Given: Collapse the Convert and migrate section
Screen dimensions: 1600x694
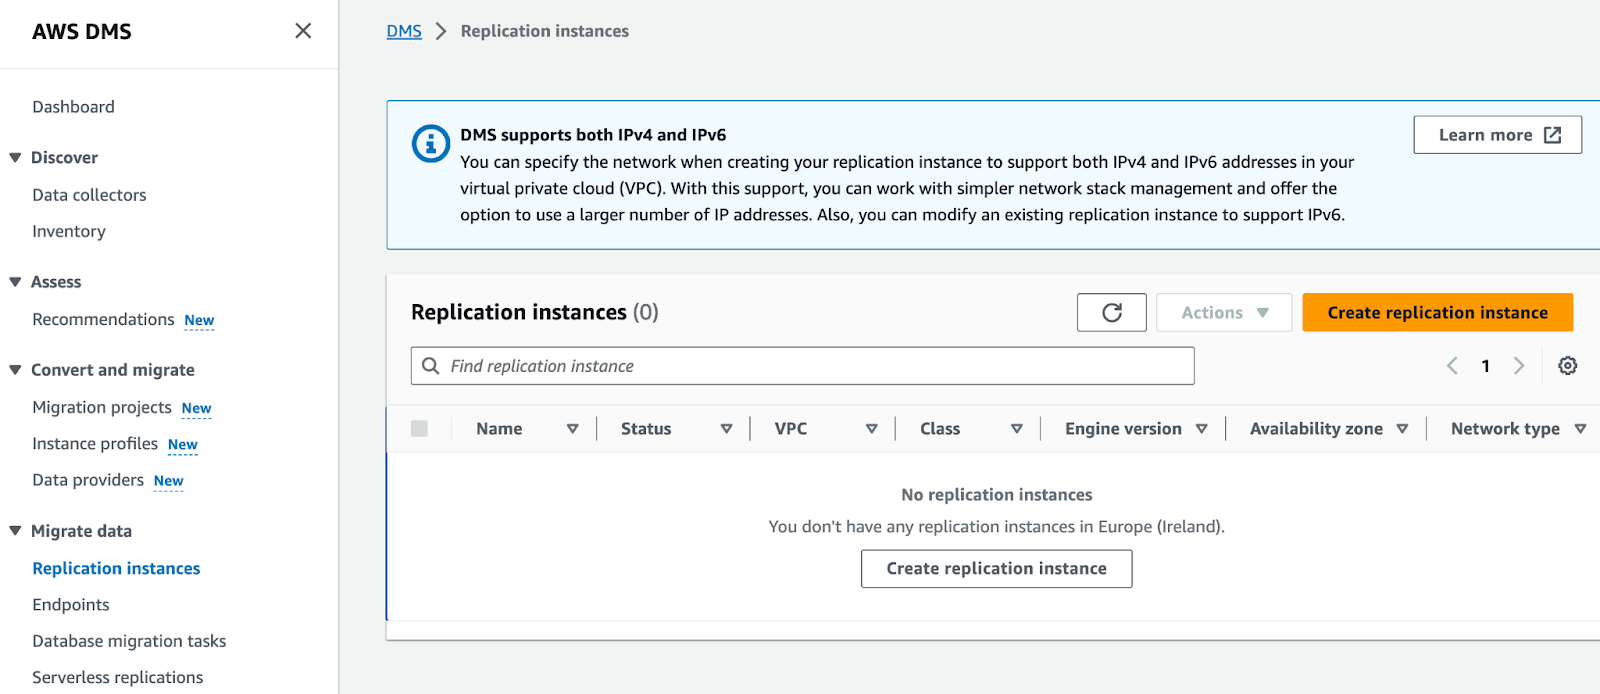Looking at the screenshot, I should 15,370.
